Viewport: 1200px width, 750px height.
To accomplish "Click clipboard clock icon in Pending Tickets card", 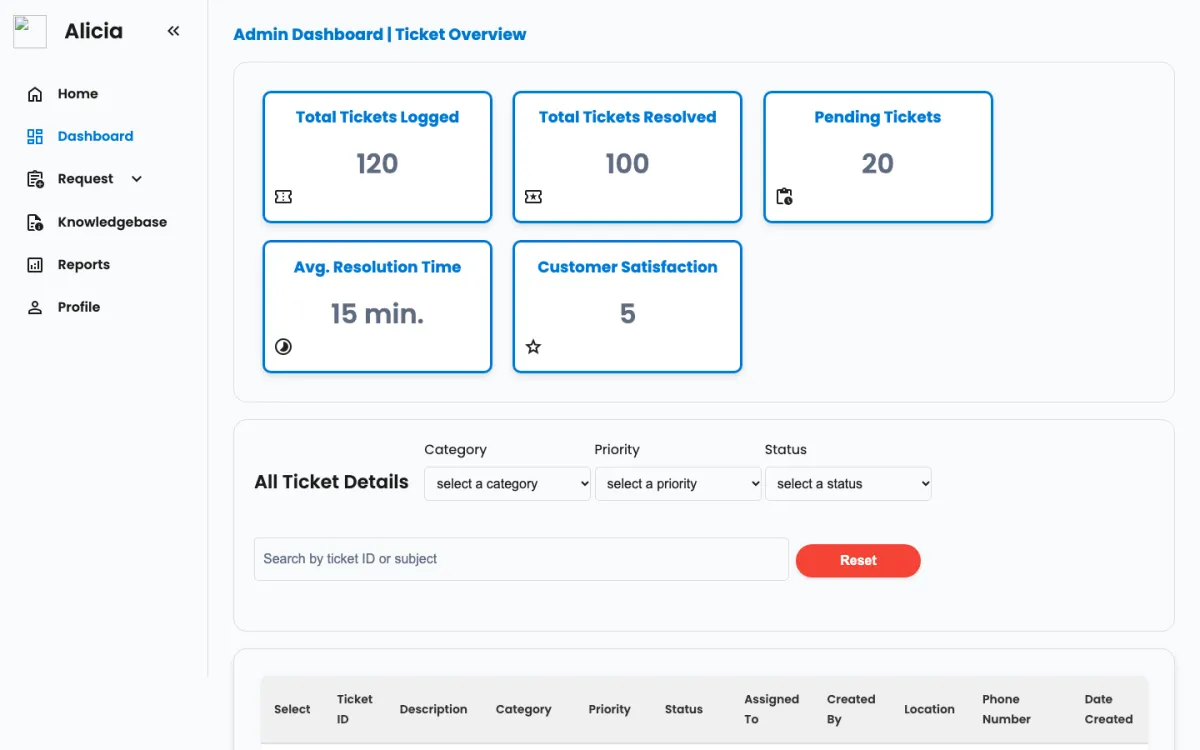I will 784,197.
